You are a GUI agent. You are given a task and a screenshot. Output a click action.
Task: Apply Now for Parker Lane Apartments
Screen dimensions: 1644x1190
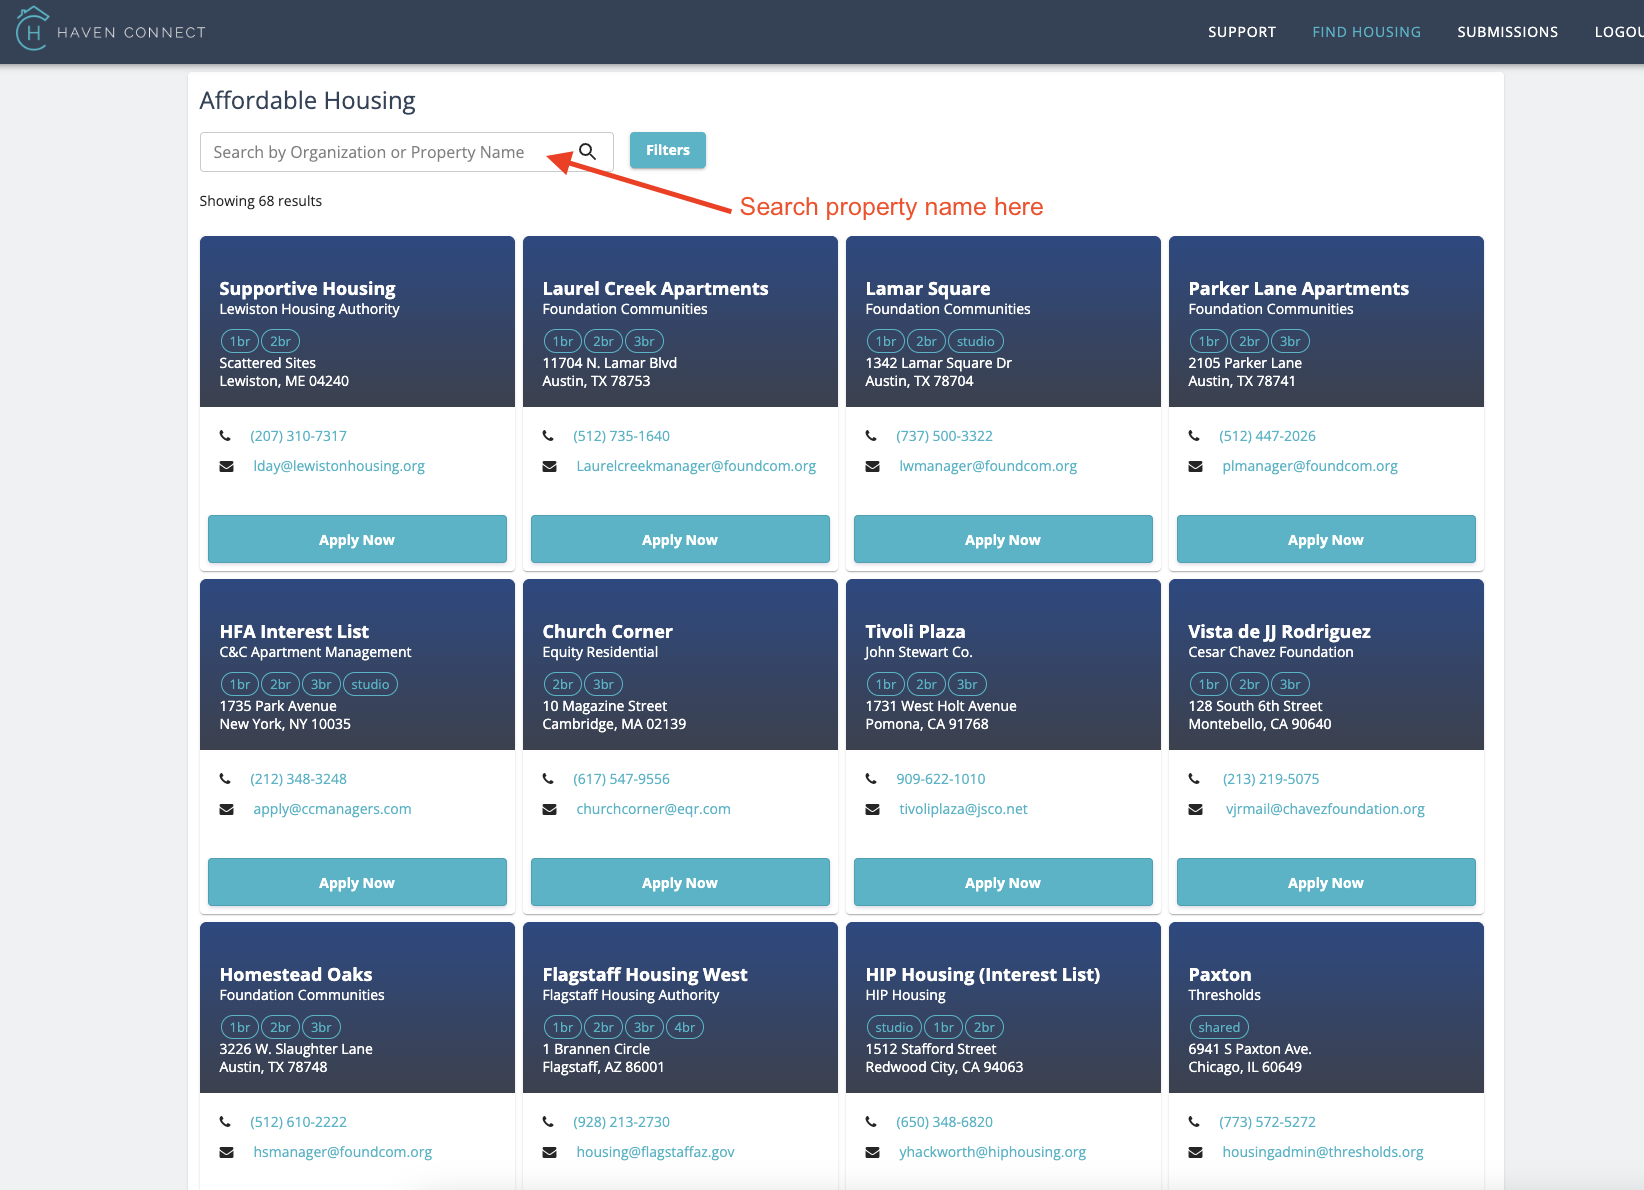pos(1326,539)
